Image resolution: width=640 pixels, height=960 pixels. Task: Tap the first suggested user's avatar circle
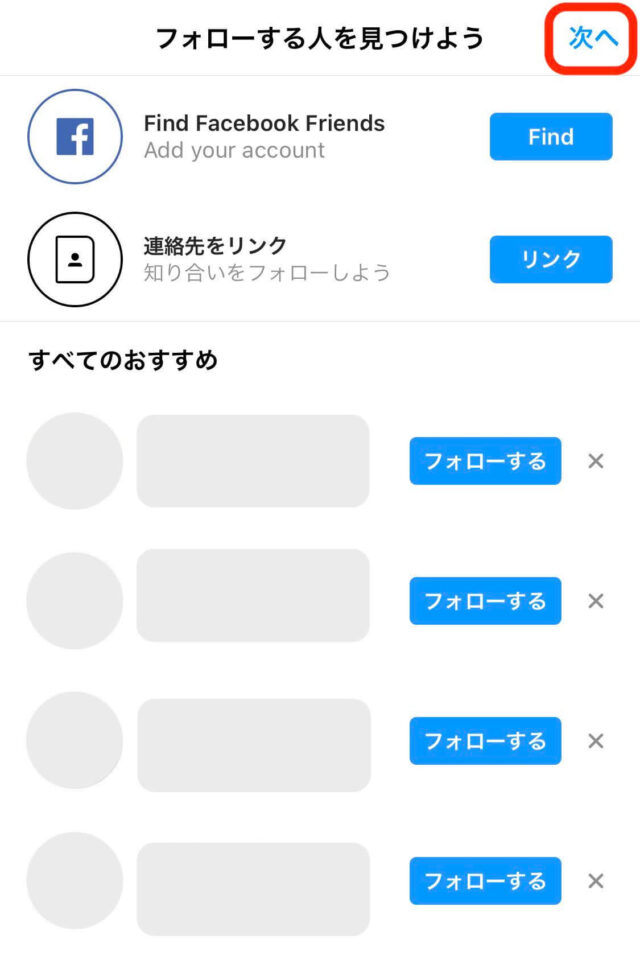tap(74, 461)
